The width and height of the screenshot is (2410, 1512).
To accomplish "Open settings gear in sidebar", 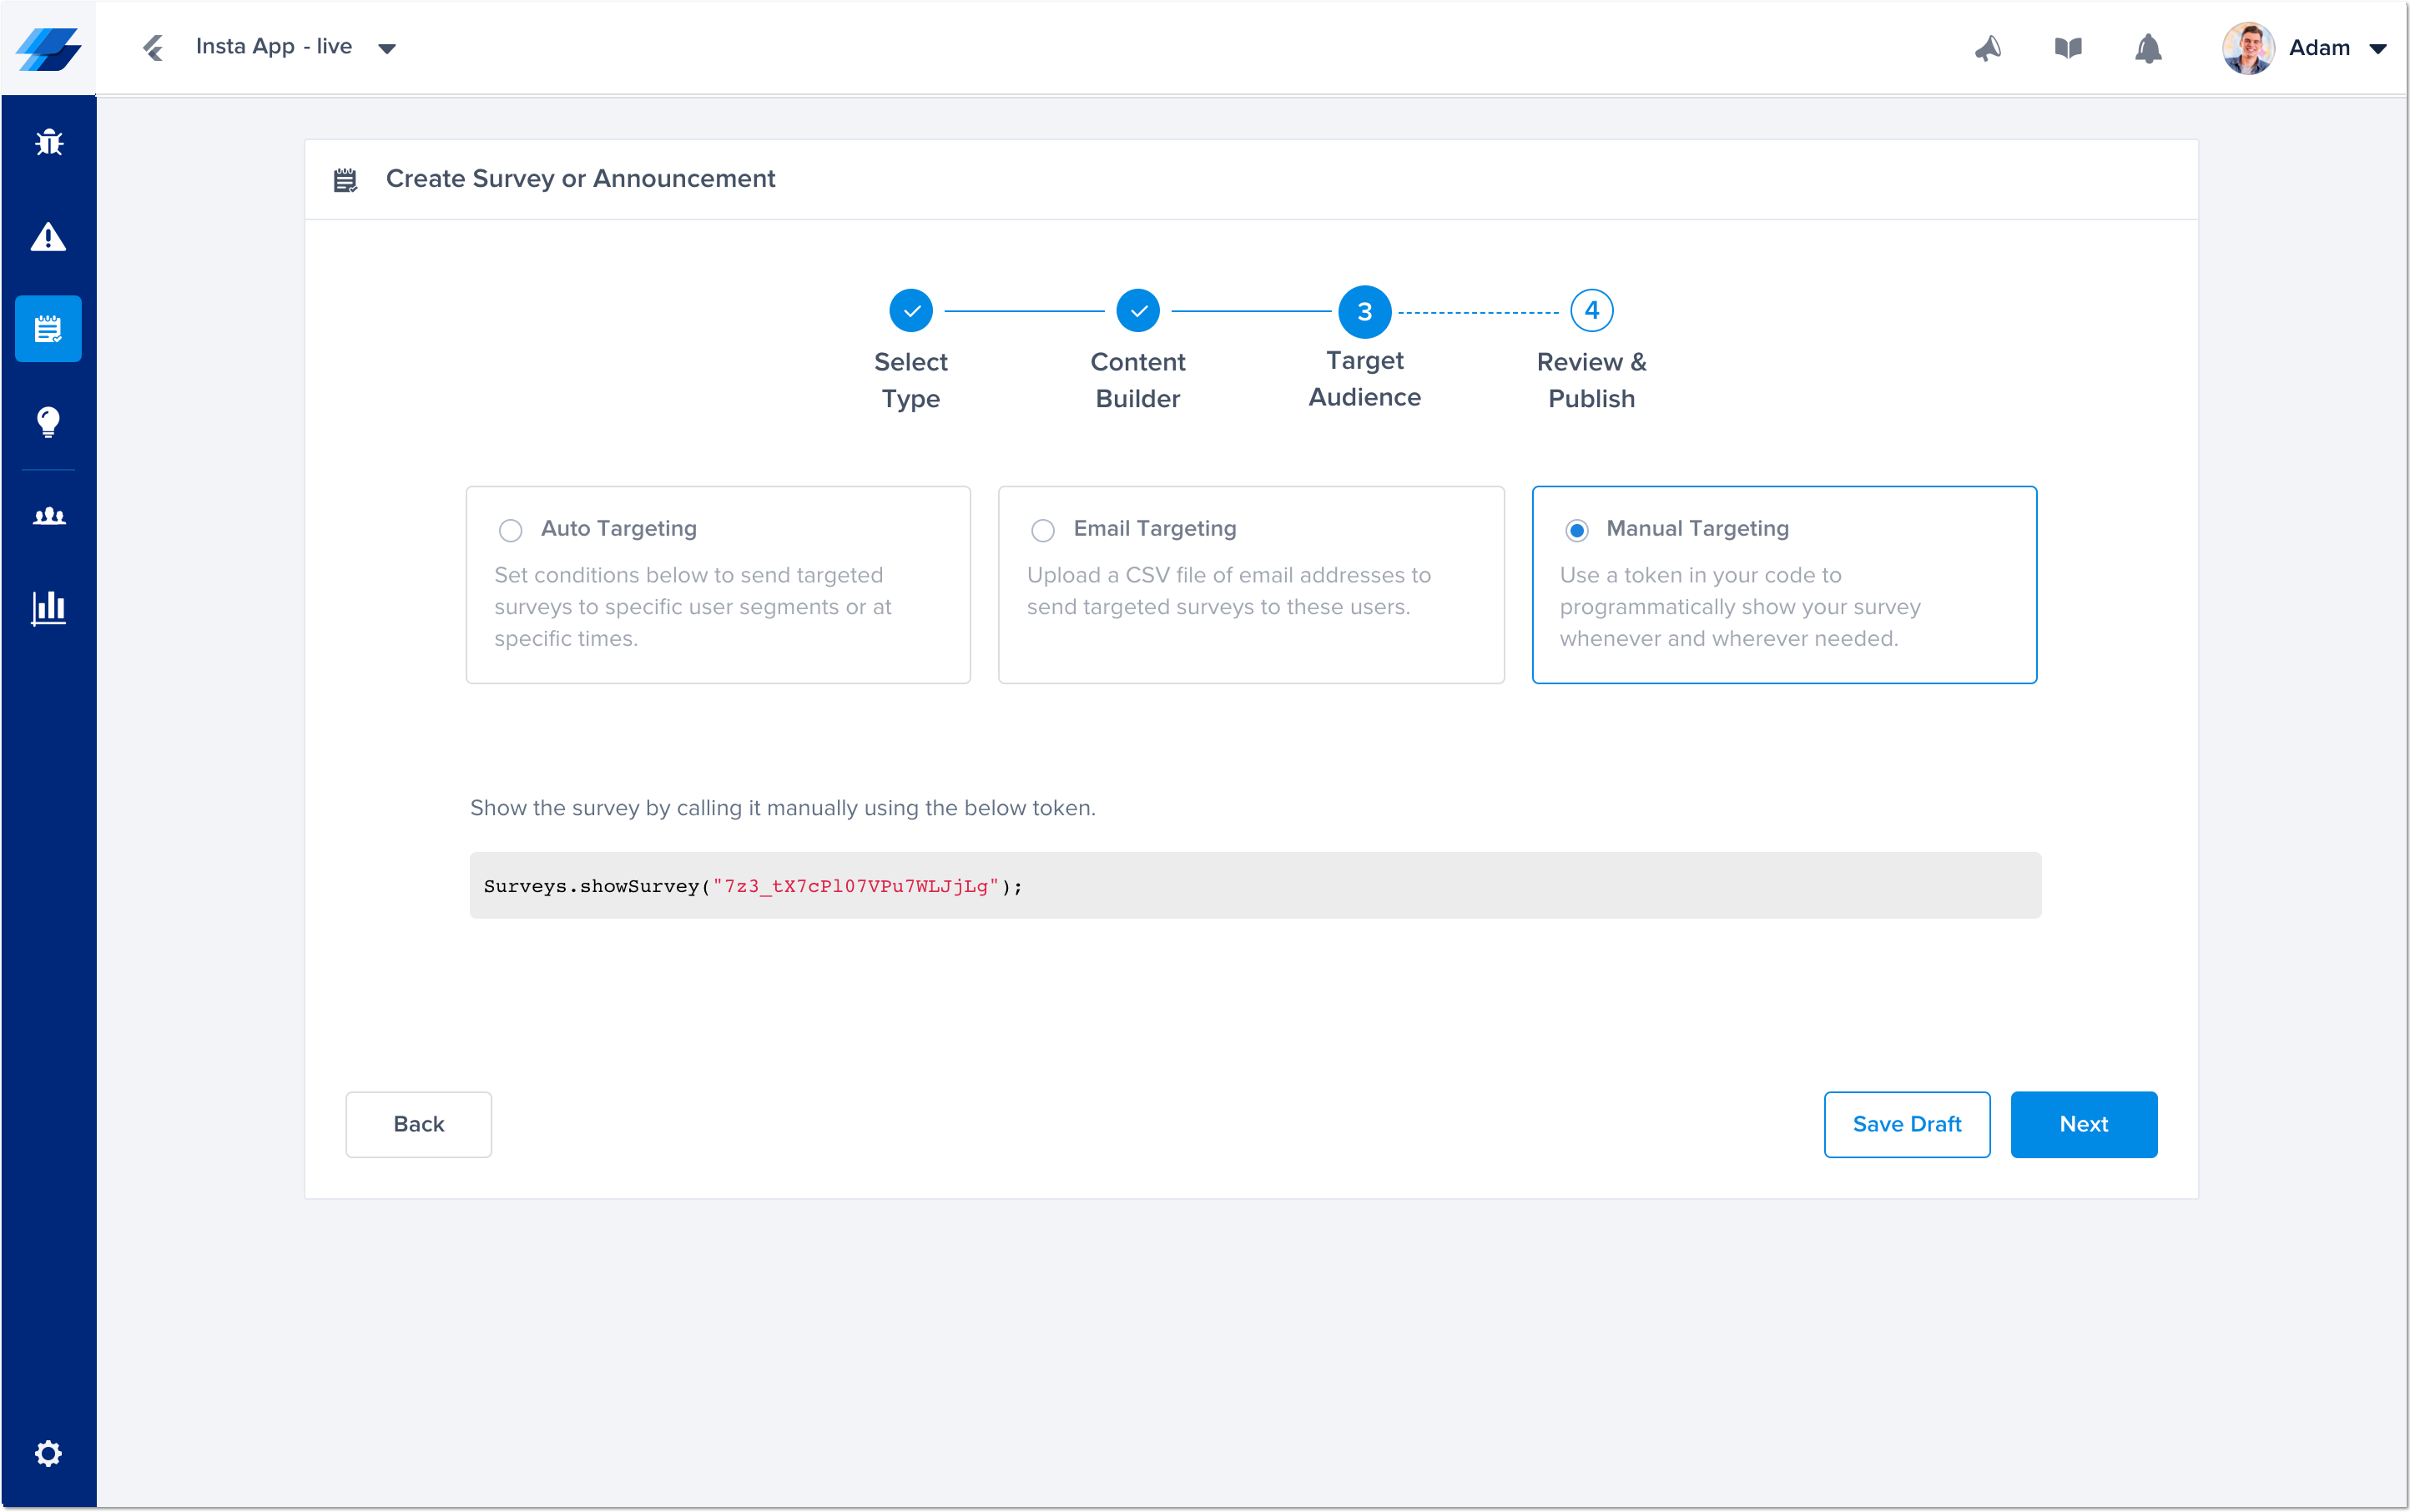I will (x=48, y=1452).
